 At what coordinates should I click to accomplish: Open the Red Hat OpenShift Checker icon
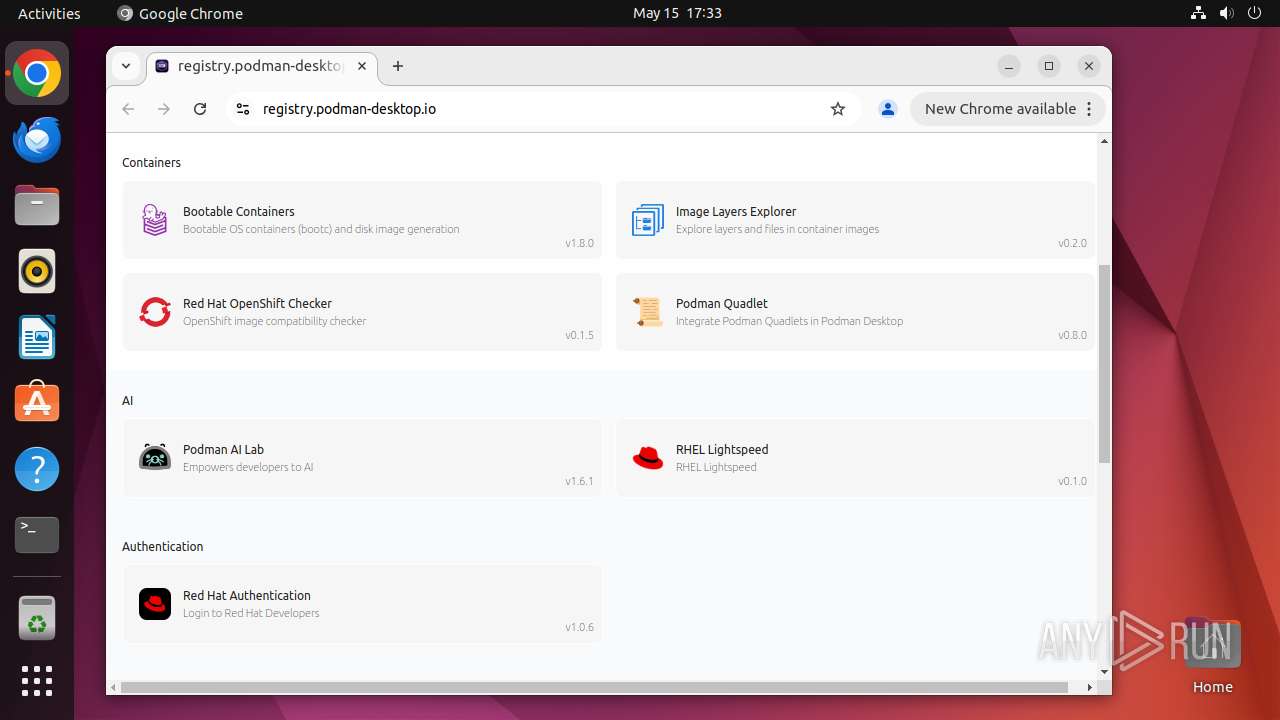(x=155, y=312)
